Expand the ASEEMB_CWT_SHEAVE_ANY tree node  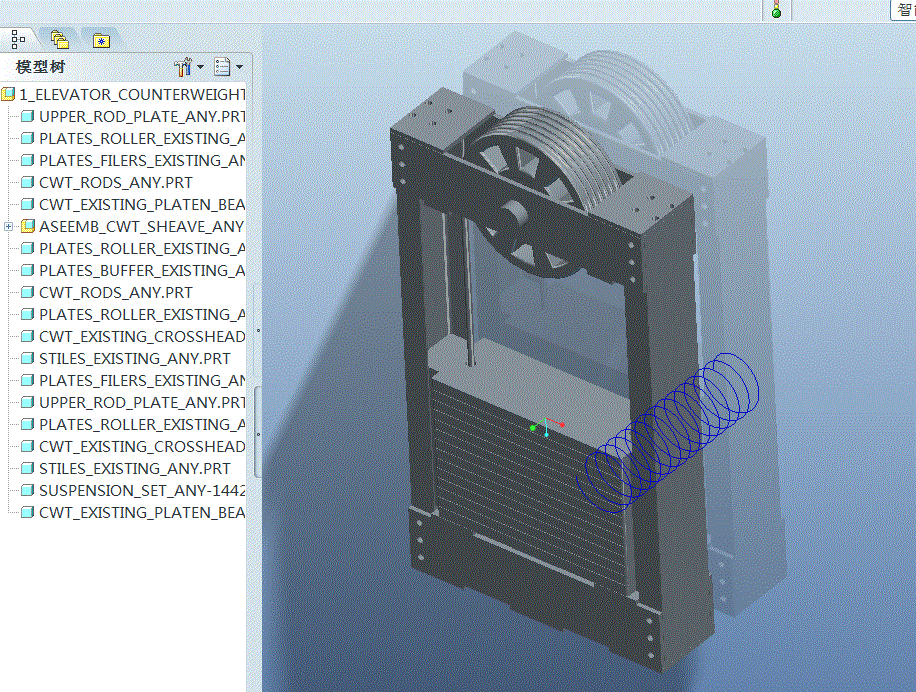[x=8, y=226]
